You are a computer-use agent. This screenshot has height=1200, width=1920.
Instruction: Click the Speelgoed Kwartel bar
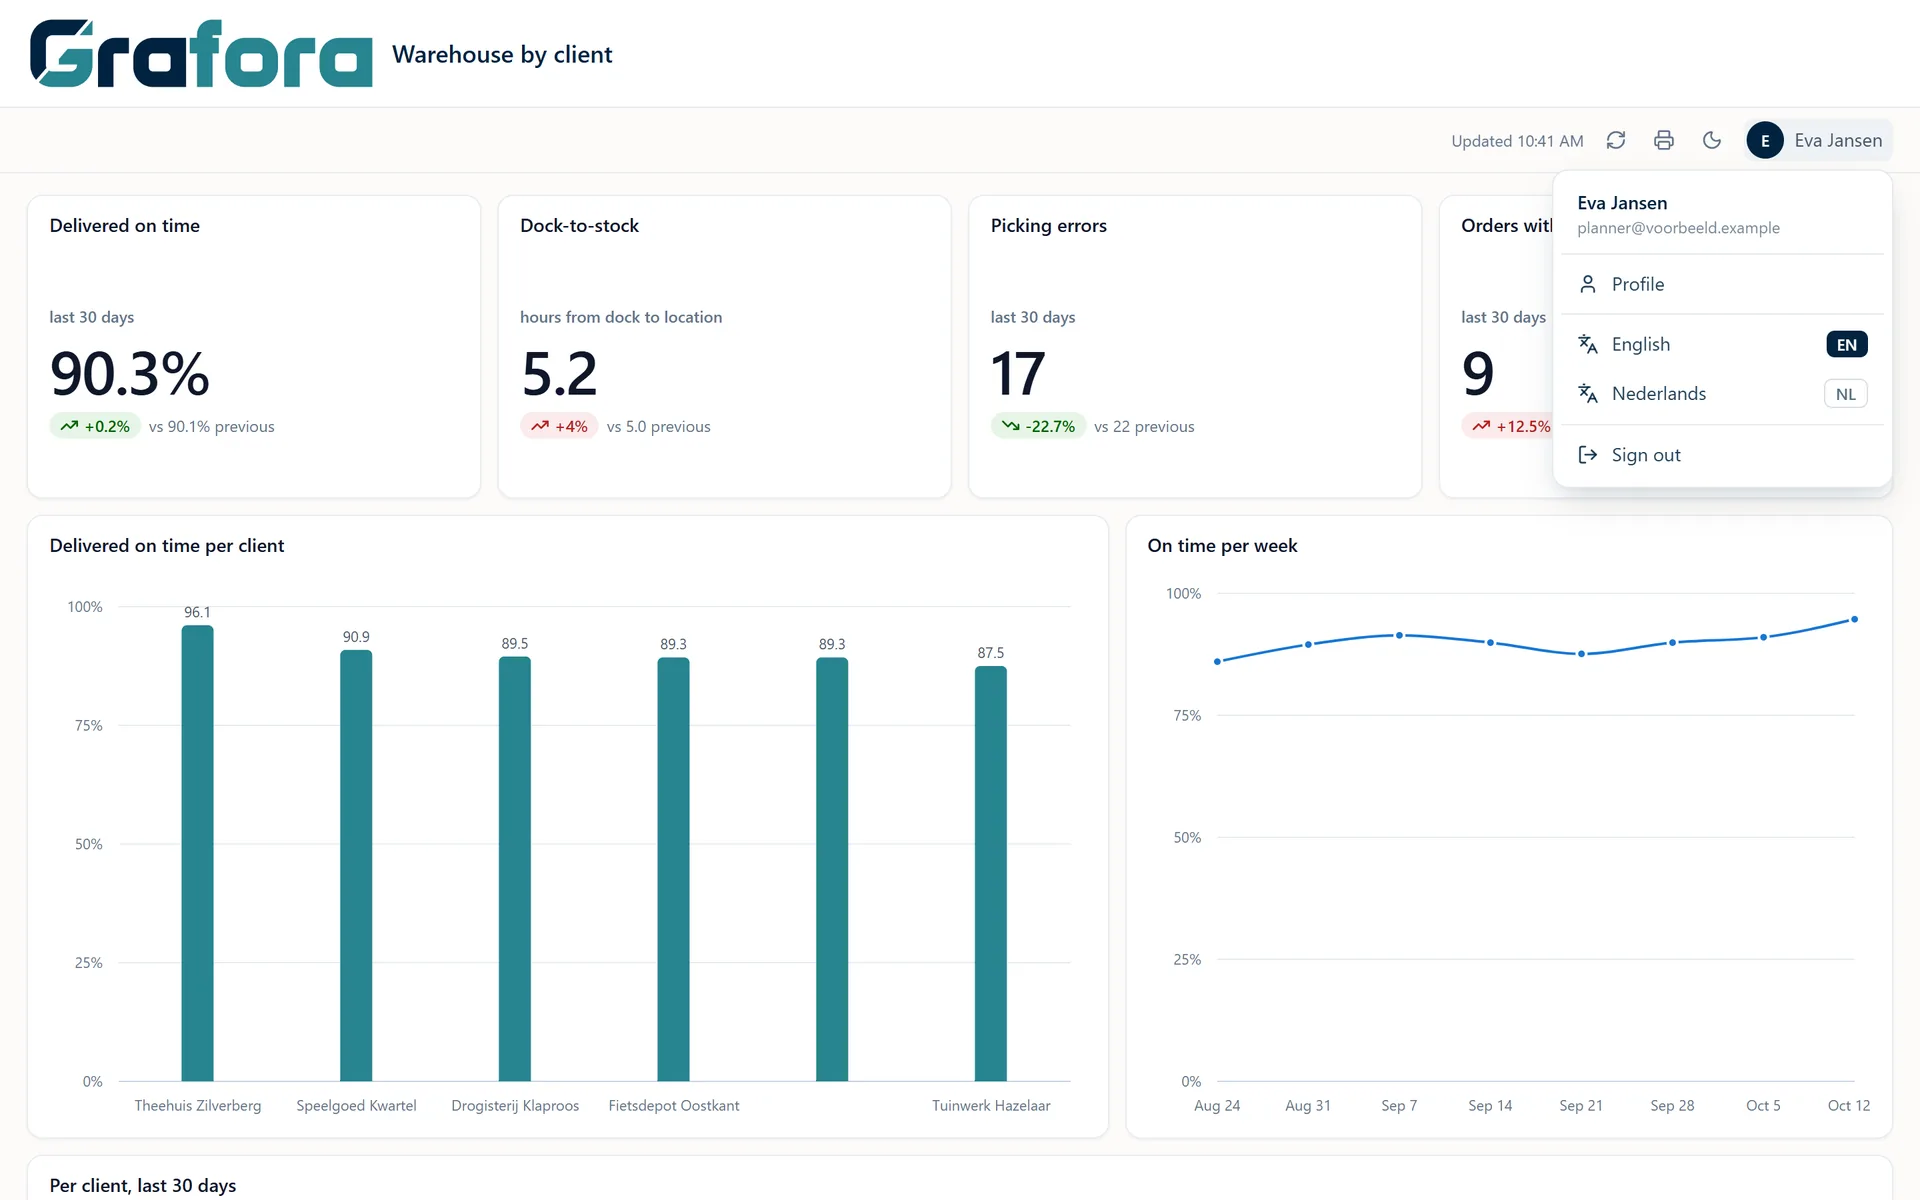pyautogui.click(x=356, y=865)
